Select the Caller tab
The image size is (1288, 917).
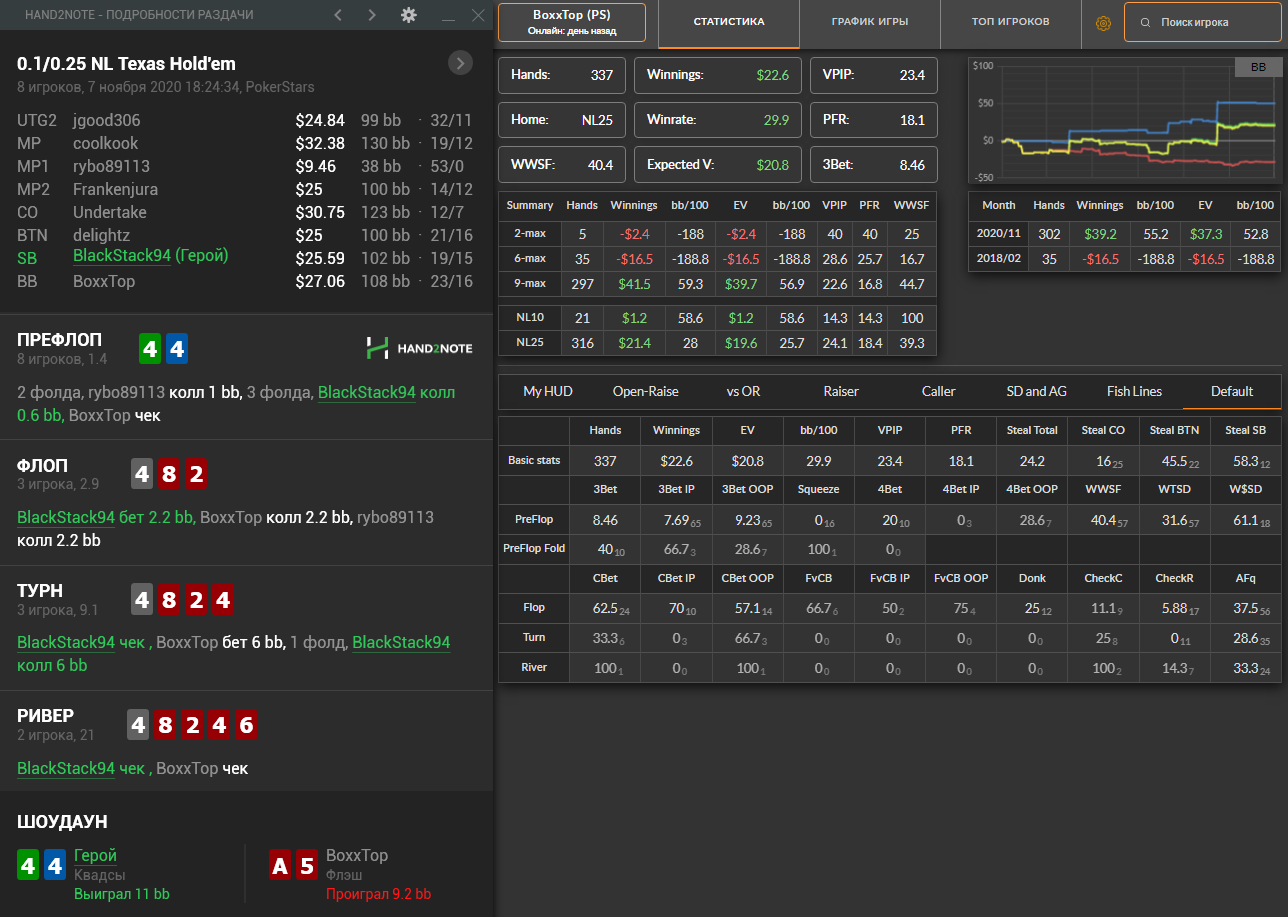938,391
